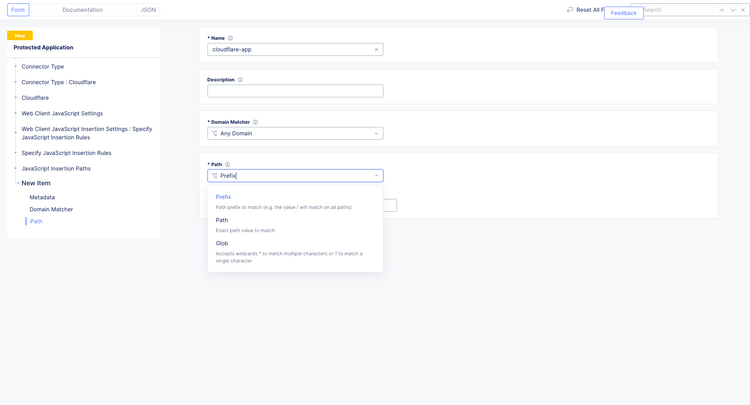750x405 pixels.
Task: Clear the Name field with the X icon
Action: point(376,49)
